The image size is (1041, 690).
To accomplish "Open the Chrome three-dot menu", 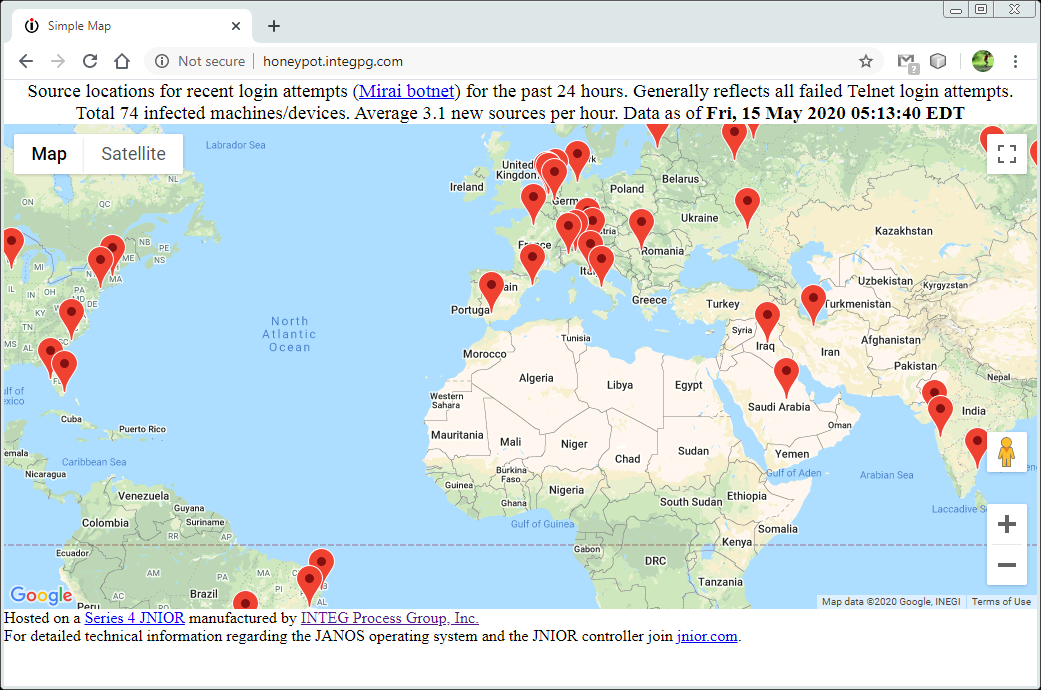I will point(1015,62).
